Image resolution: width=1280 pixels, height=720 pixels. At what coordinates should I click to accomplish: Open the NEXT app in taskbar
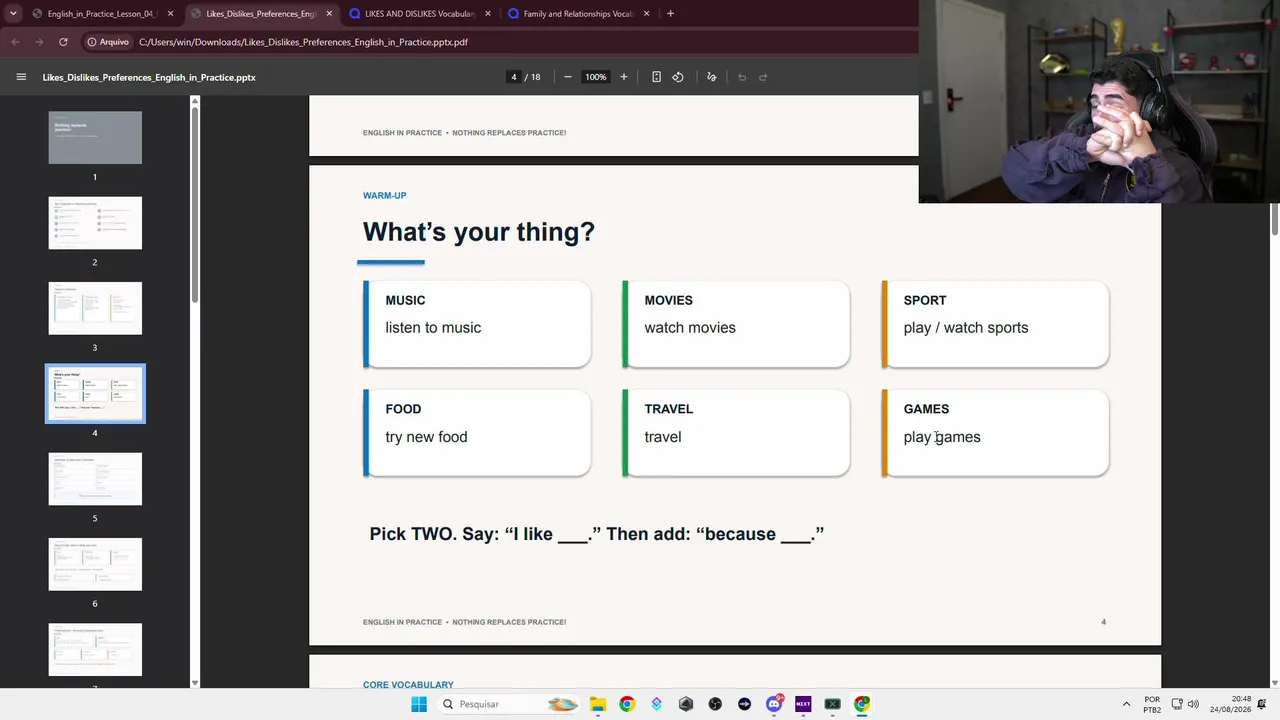803,704
